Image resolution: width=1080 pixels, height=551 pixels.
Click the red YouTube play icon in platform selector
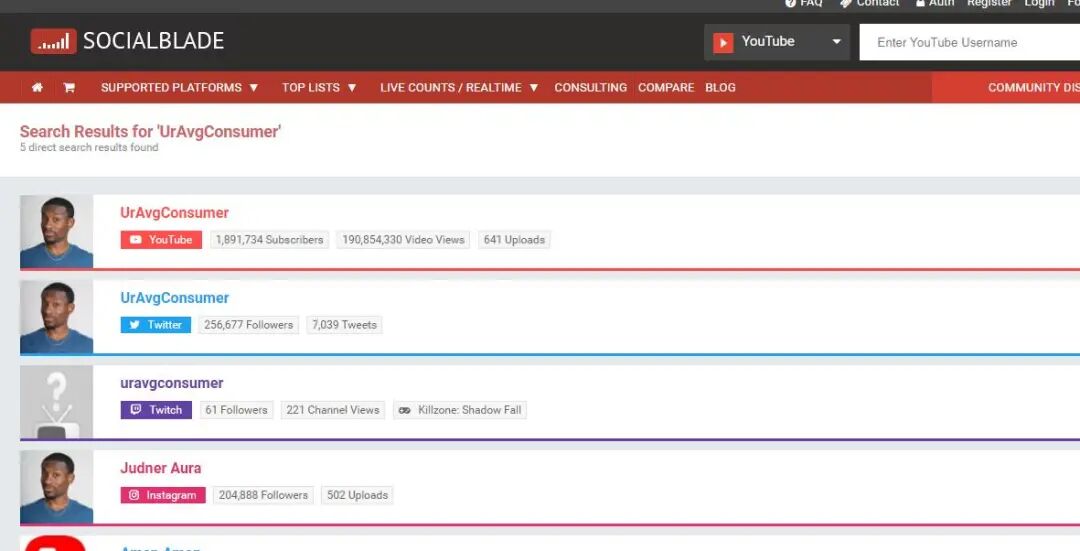point(723,43)
